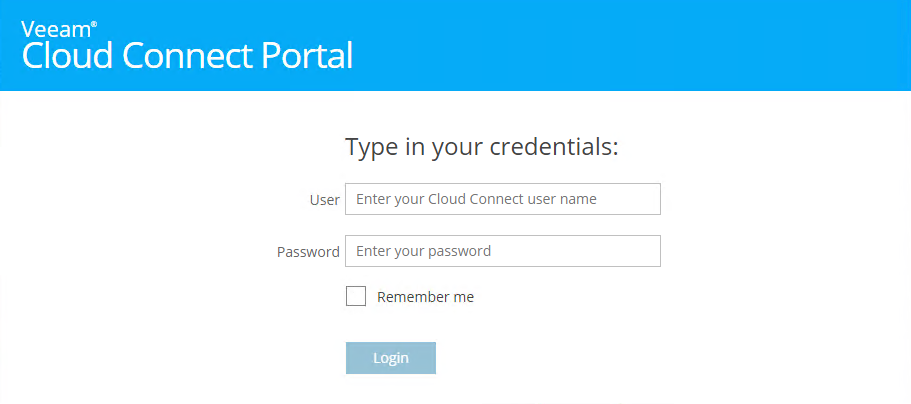Click the "Login" text on the button

tap(391, 358)
